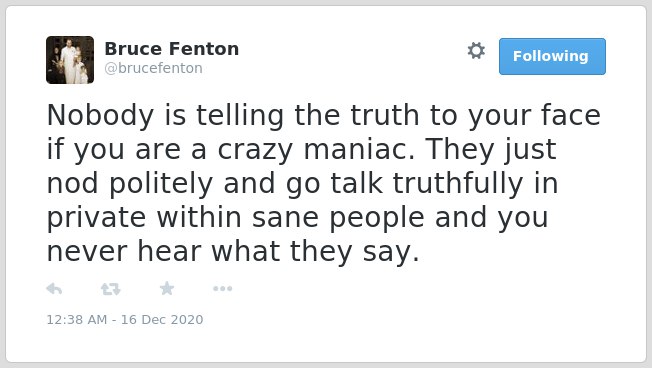Click the tweet's first line starting 'Nobody'
The width and height of the screenshot is (652, 368).
(324, 115)
